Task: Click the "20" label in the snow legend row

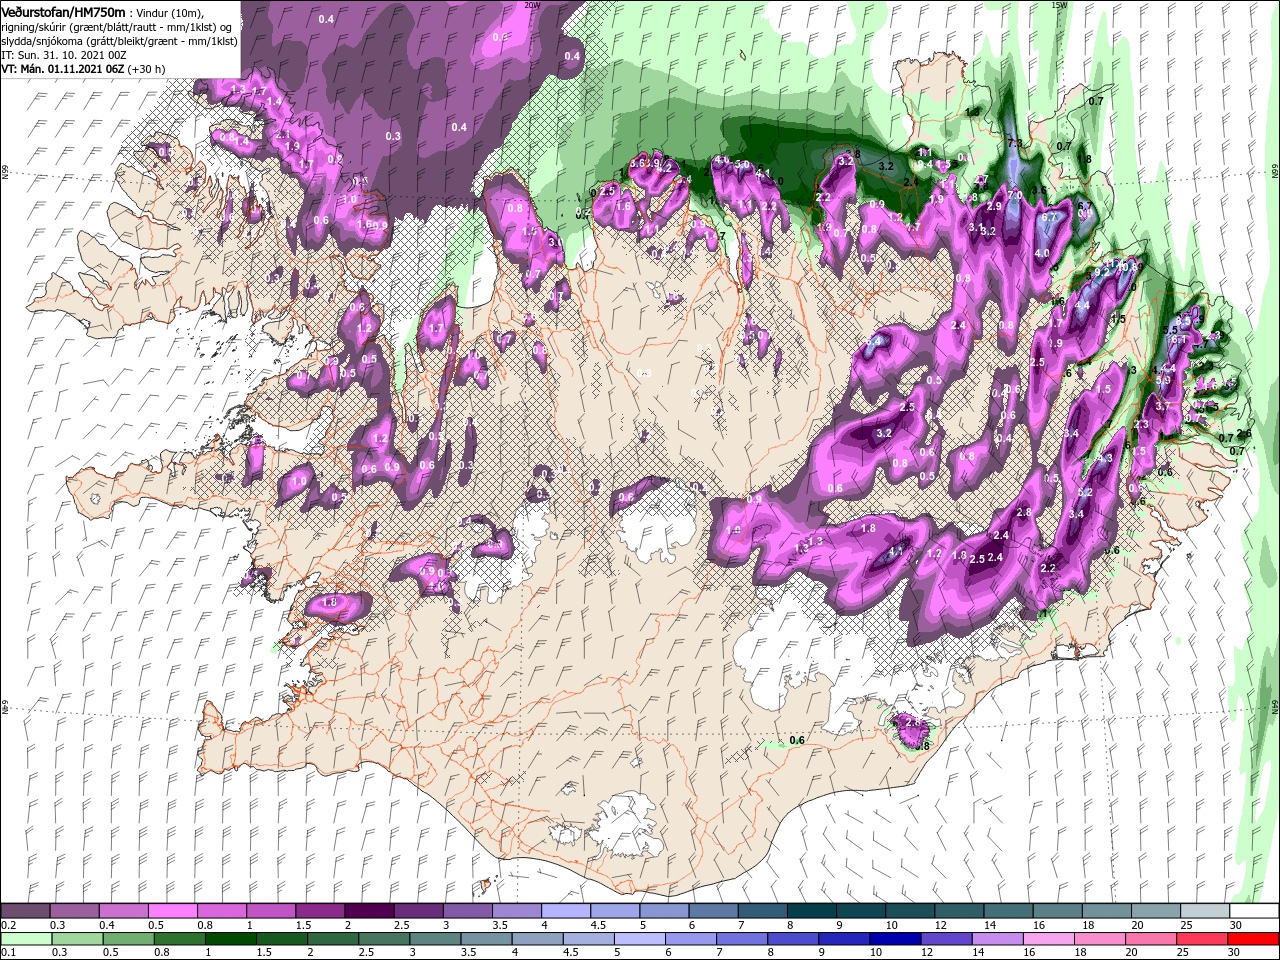Action: [x=1138, y=925]
